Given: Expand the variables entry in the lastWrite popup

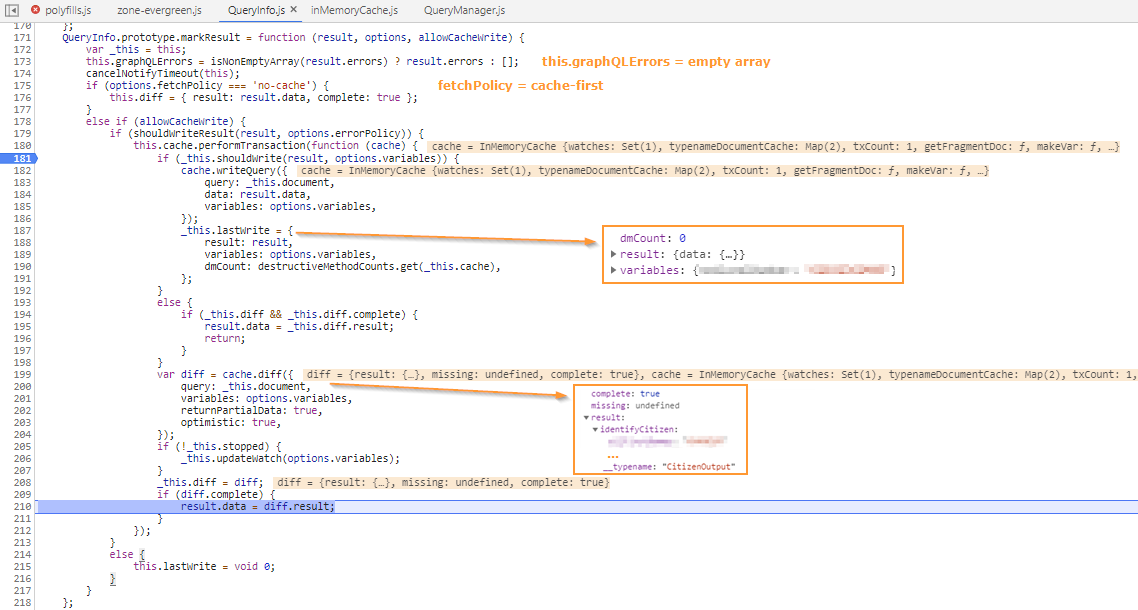Looking at the screenshot, I should [613, 270].
